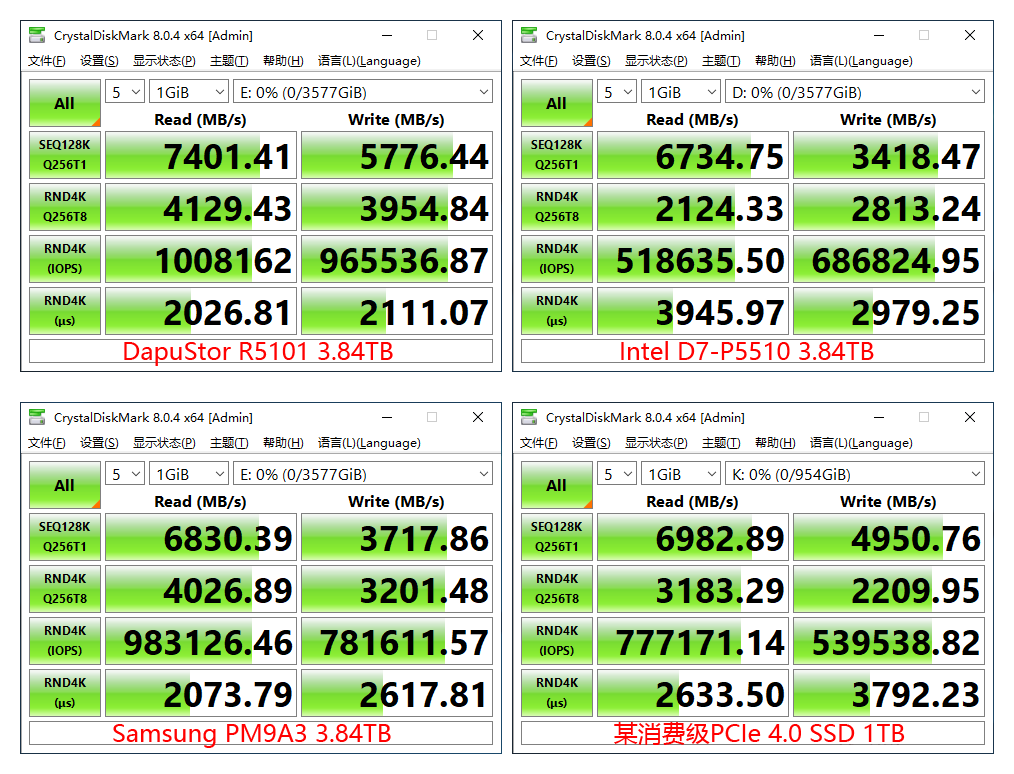Screen dimensions: 1014x774
Task: Select the 7401.41 sequential read result
Action: [x=200, y=155]
